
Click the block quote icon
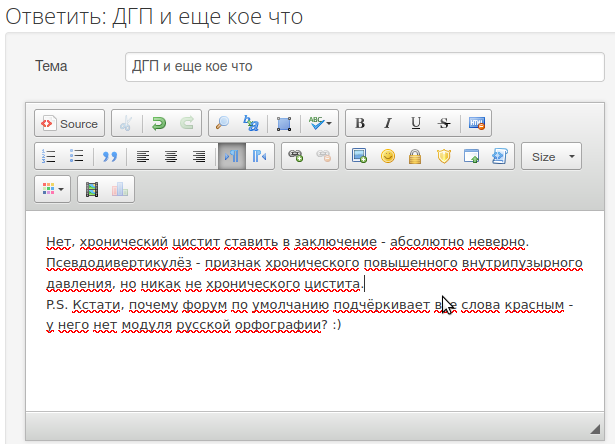(x=110, y=156)
